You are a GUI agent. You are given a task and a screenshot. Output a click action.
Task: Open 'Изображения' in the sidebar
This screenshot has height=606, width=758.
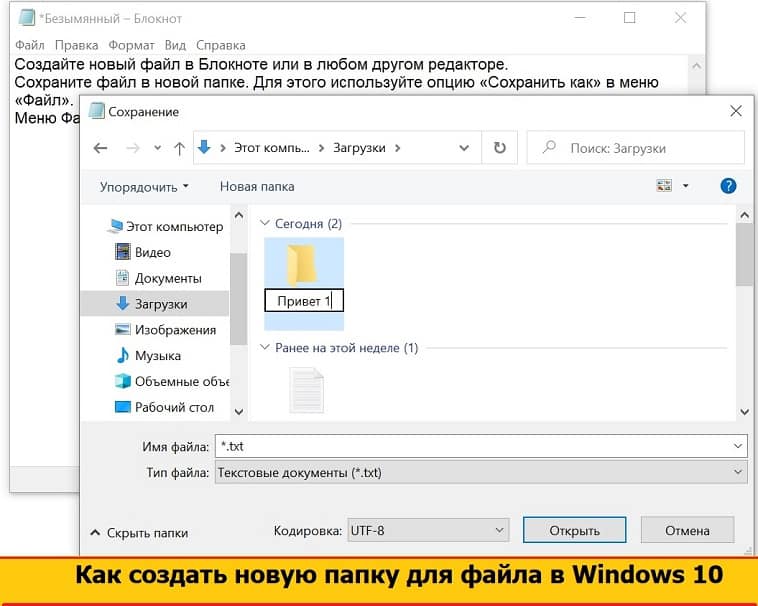[166, 330]
